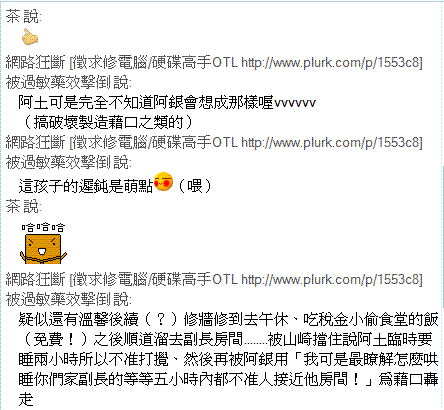Click the first 茶 說 sender name
This screenshot has width=444, height=410.
[23, 17]
